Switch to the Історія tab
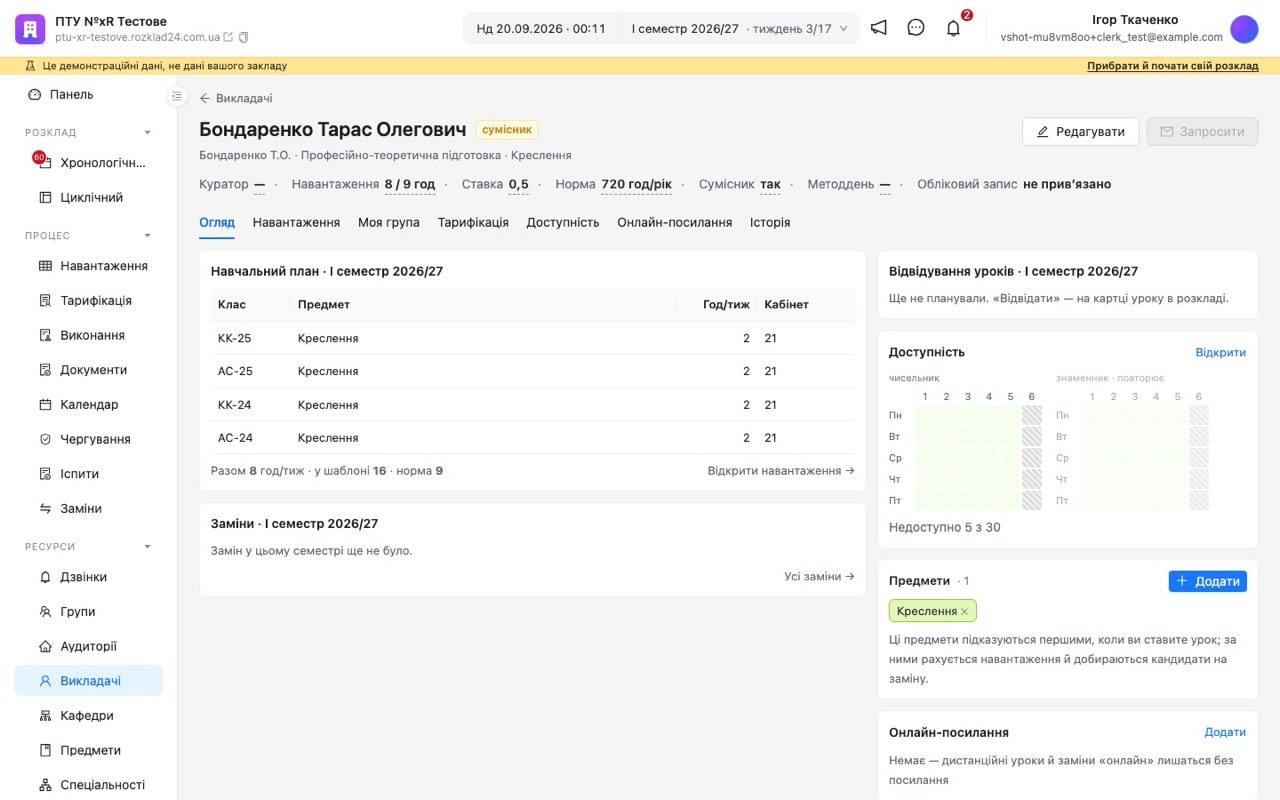The image size is (1280, 800). 770,223
